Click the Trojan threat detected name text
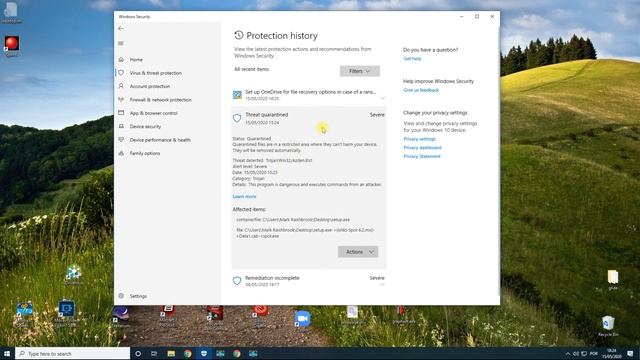Image resolution: width=640 pixels, height=360 pixels. tap(289, 160)
